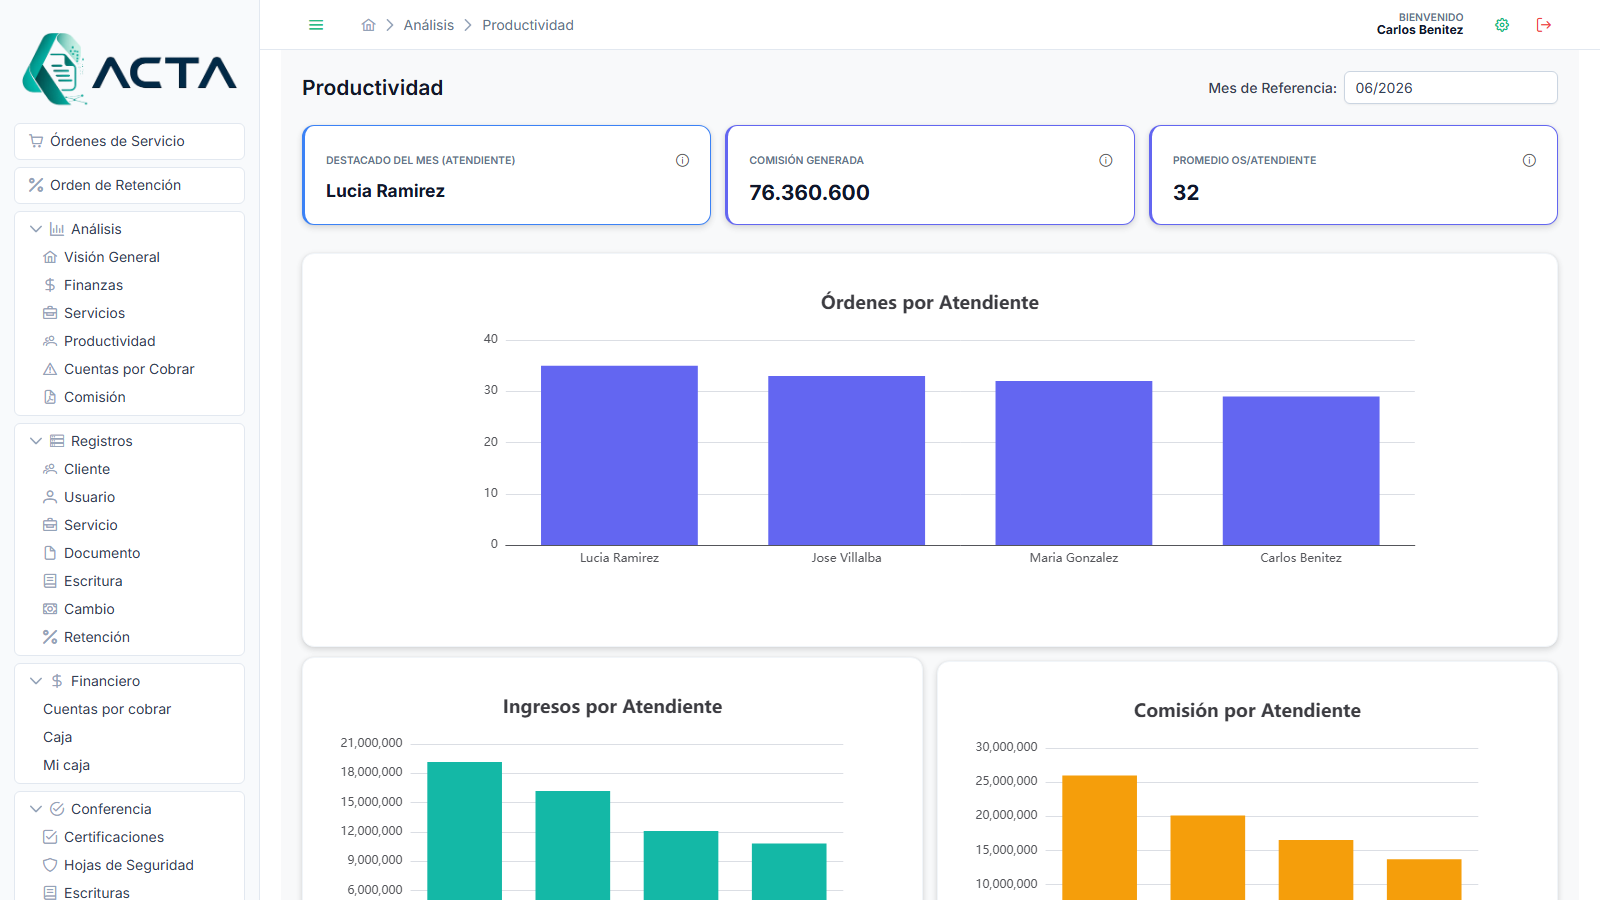Click the dollar icon beside Finanzas
Image resolution: width=1600 pixels, height=900 pixels.
click(50, 285)
